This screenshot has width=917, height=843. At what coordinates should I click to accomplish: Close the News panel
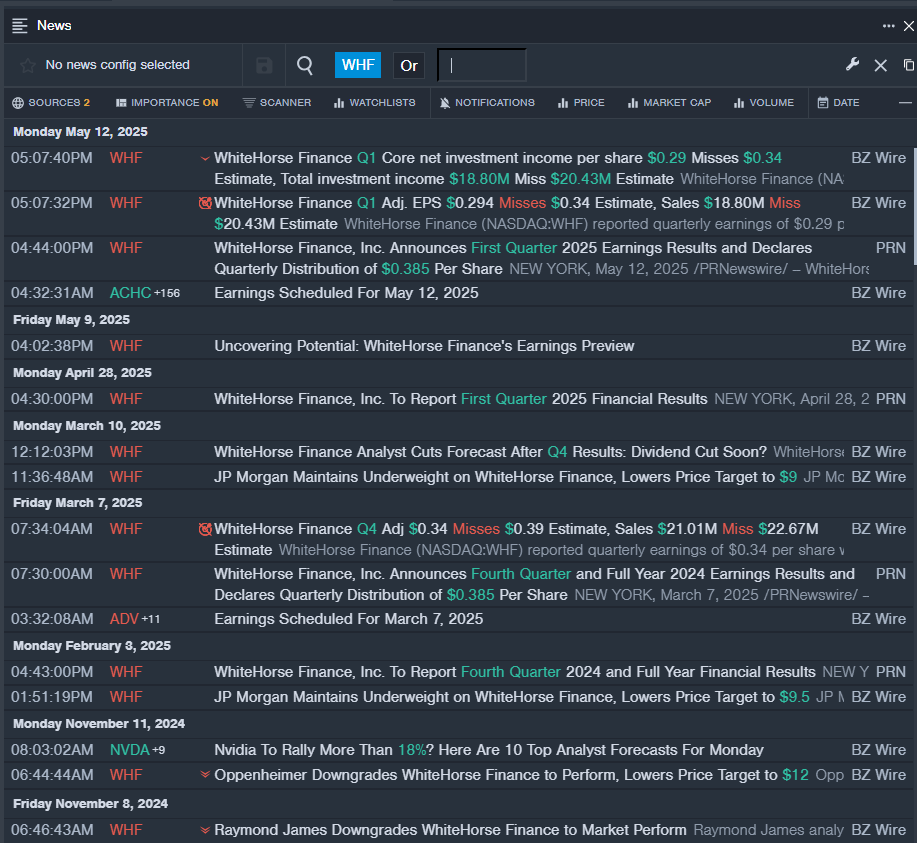pyautogui.click(x=909, y=26)
